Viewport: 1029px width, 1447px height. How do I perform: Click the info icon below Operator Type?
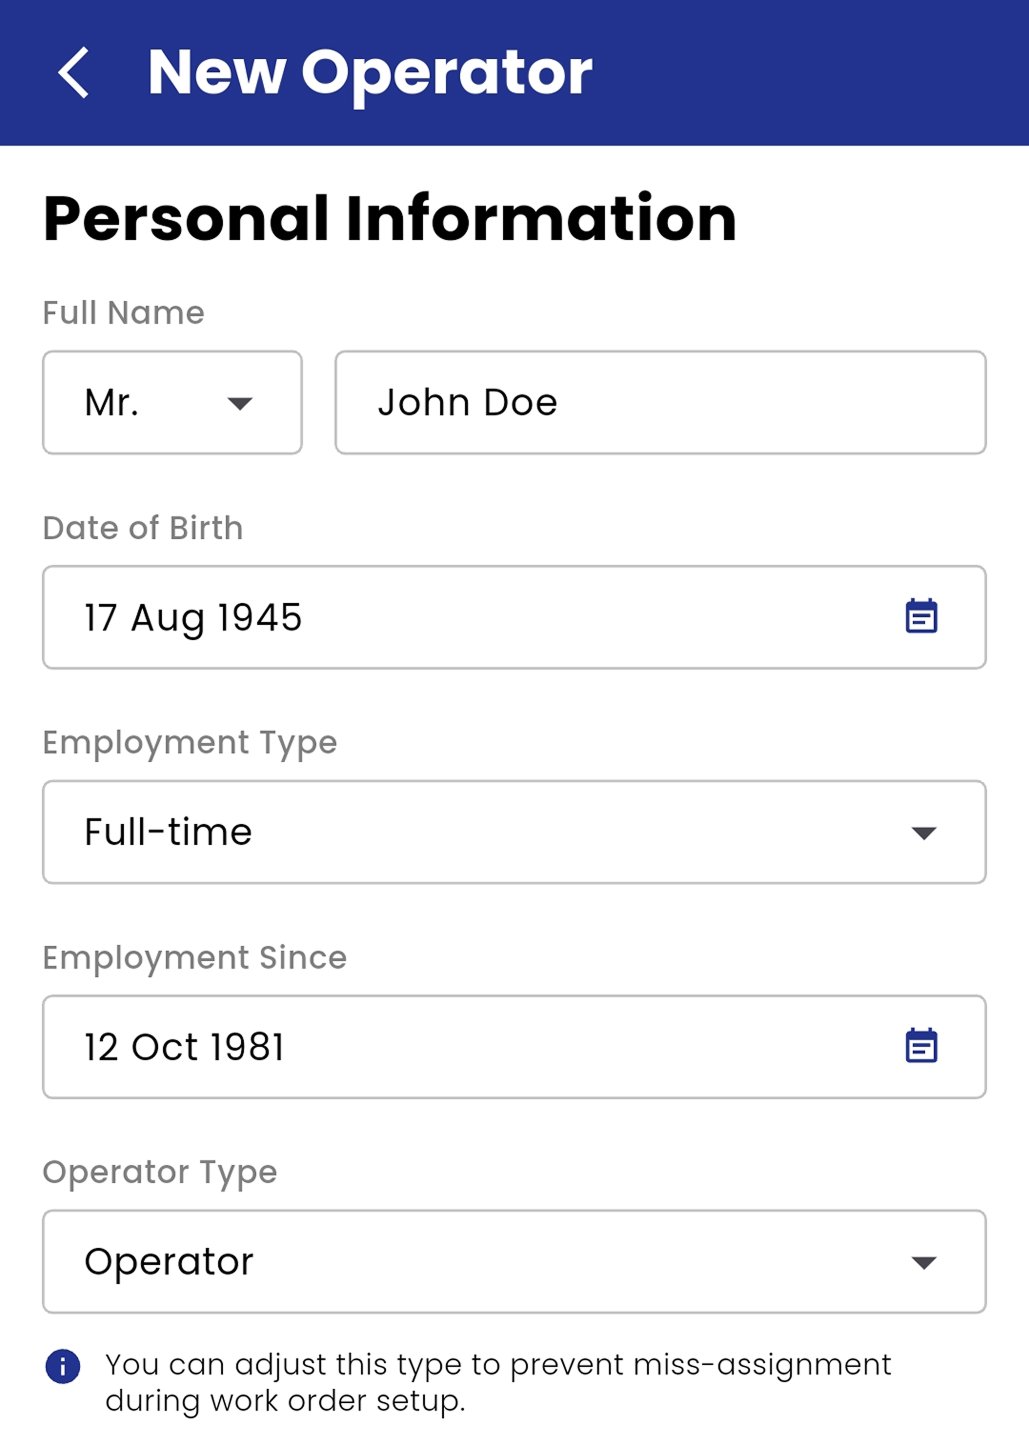(x=63, y=1365)
